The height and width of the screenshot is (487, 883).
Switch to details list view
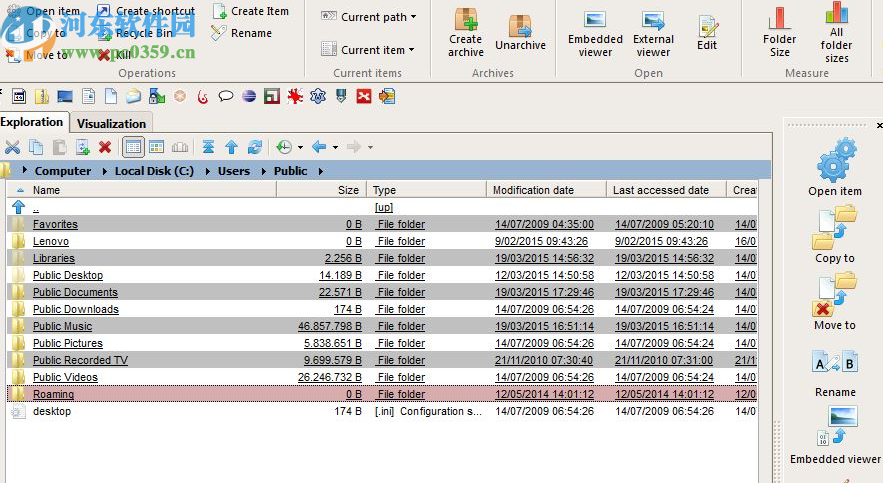(x=133, y=148)
